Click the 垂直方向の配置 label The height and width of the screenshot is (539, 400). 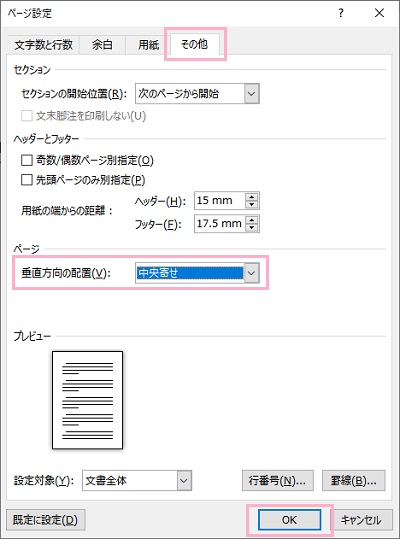66,273
